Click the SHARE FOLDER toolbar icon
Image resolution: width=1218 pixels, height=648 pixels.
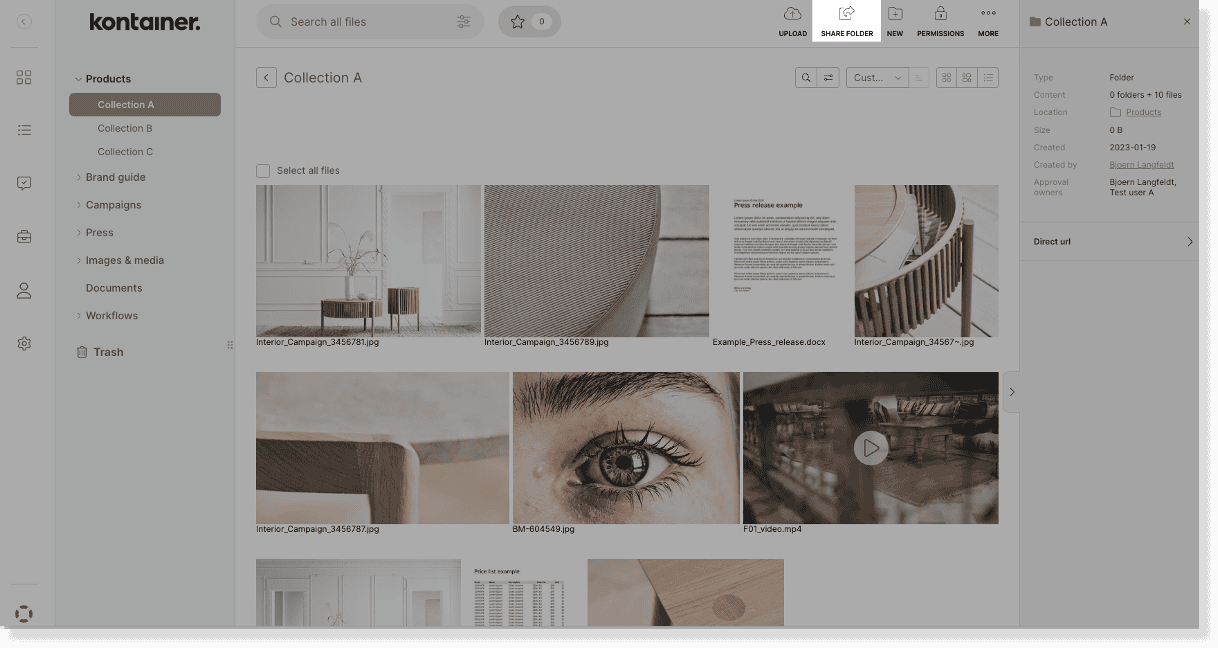846,20
